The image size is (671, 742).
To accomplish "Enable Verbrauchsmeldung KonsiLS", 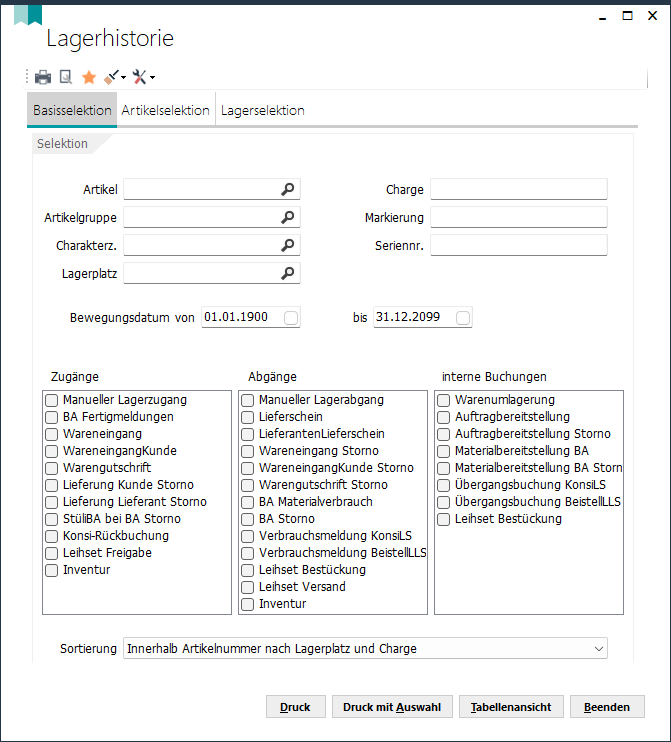I will tap(247, 536).
